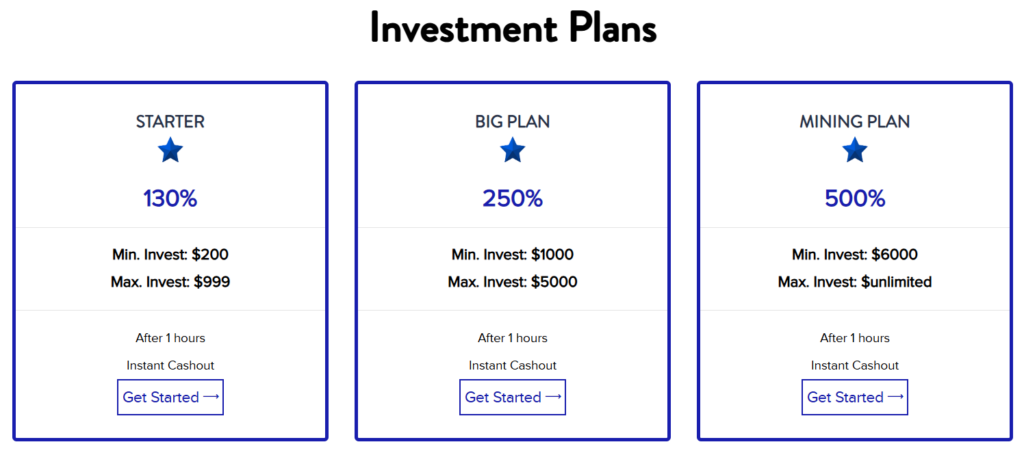Viewport: 1024px width, 453px height.
Task: Click the Max. Invest: $unlimited text
Action: click(854, 282)
